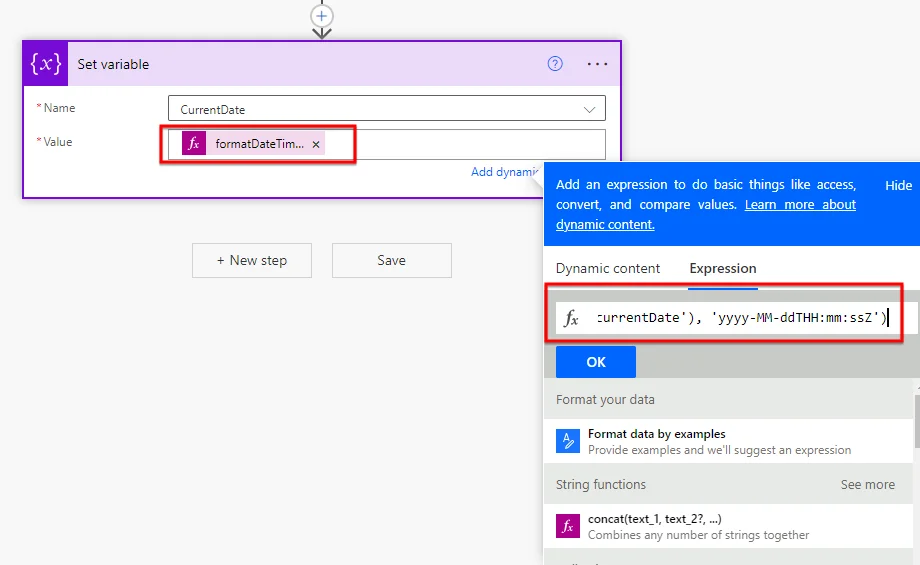Image resolution: width=920 pixels, height=565 pixels.
Task: Expand String functions with See more
Action: click(x=867, y=485)
